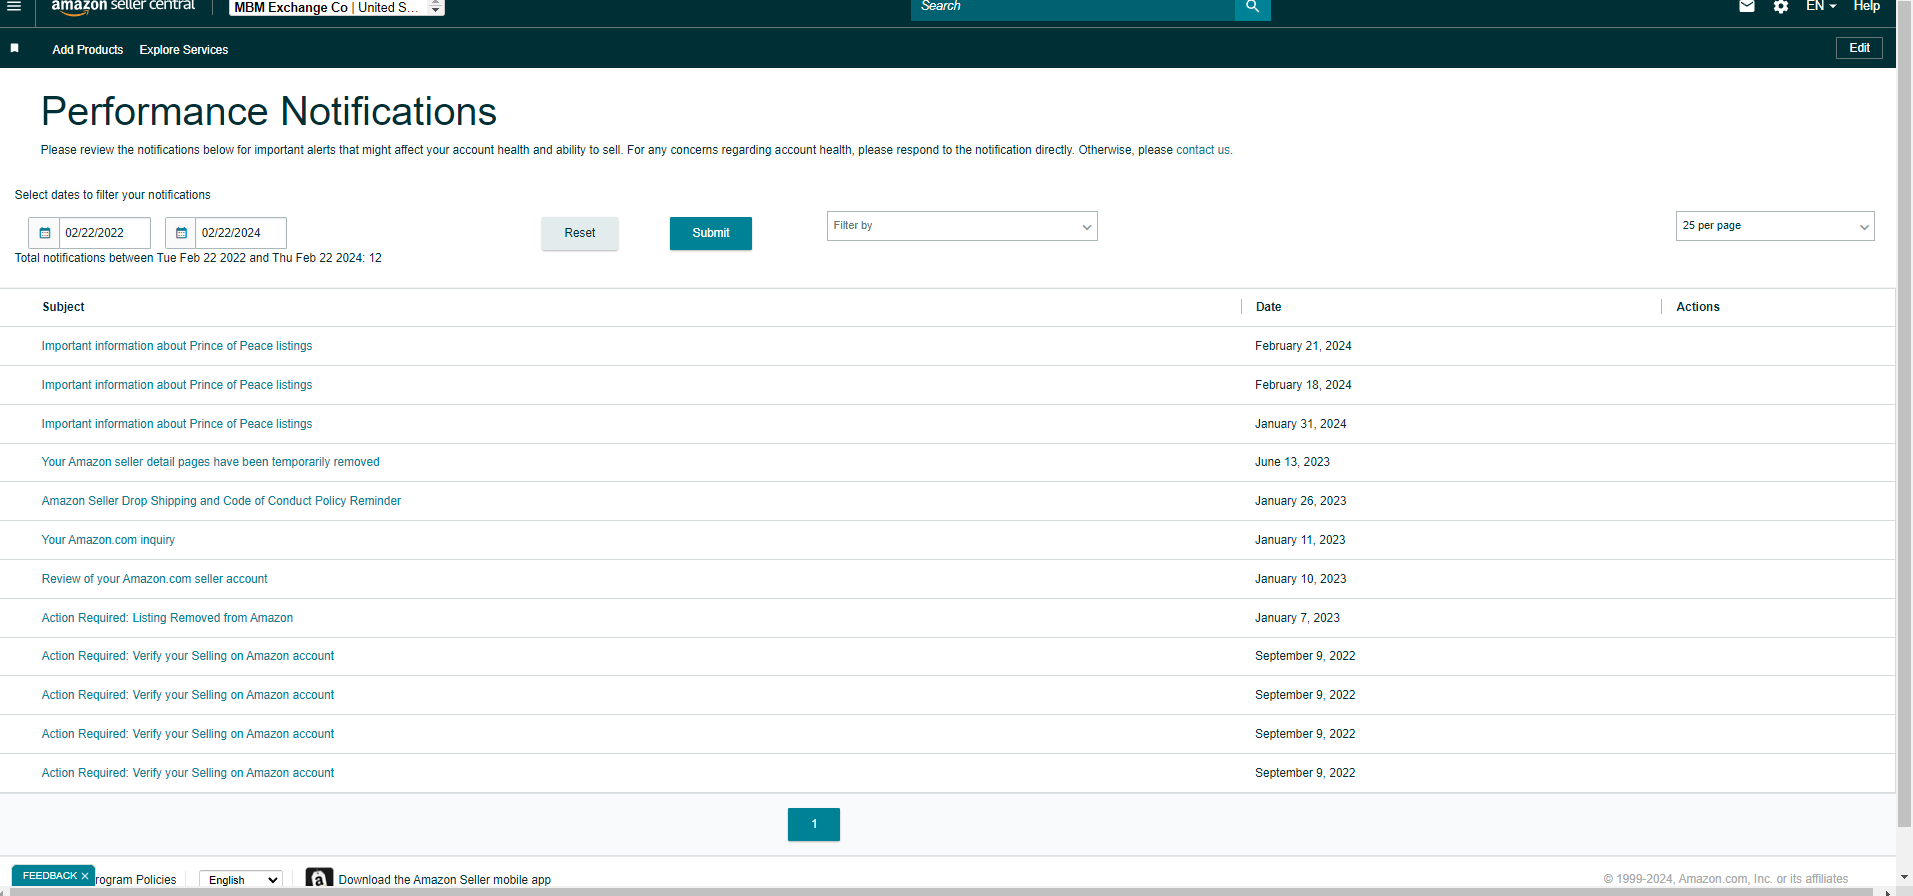Screen dimensions: 1913x896
Task: Click the Edit button
Action: (1859, 48)
